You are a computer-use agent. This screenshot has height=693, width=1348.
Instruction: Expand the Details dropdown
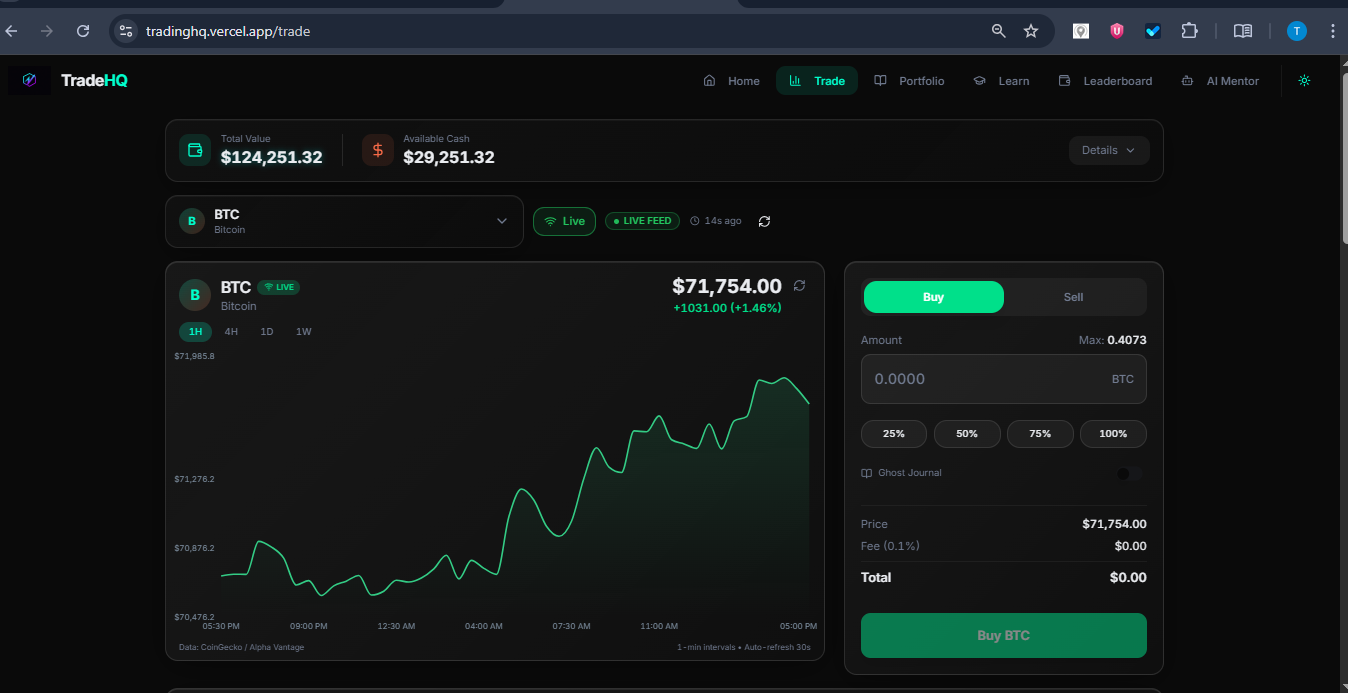pyautogui.click(x=1108, y=150)
